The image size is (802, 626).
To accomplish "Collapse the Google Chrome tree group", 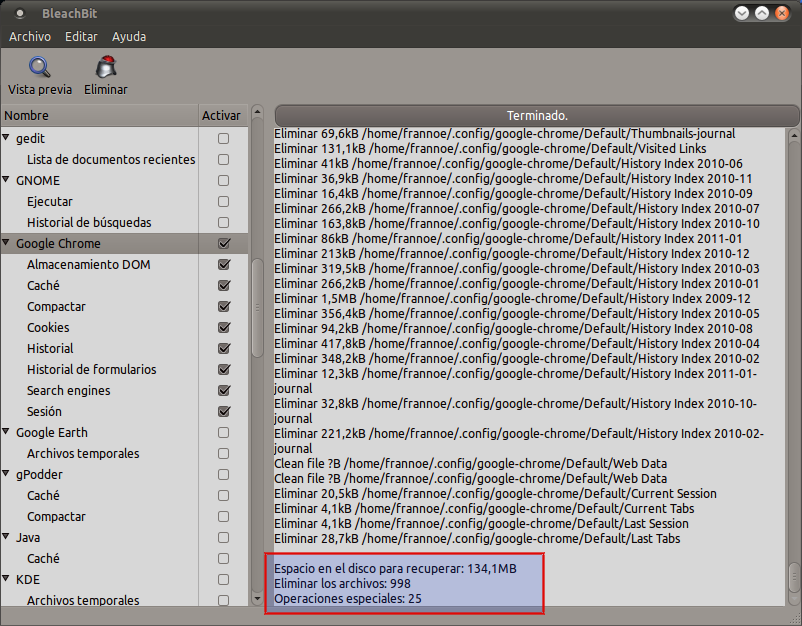I will [7, 242].
